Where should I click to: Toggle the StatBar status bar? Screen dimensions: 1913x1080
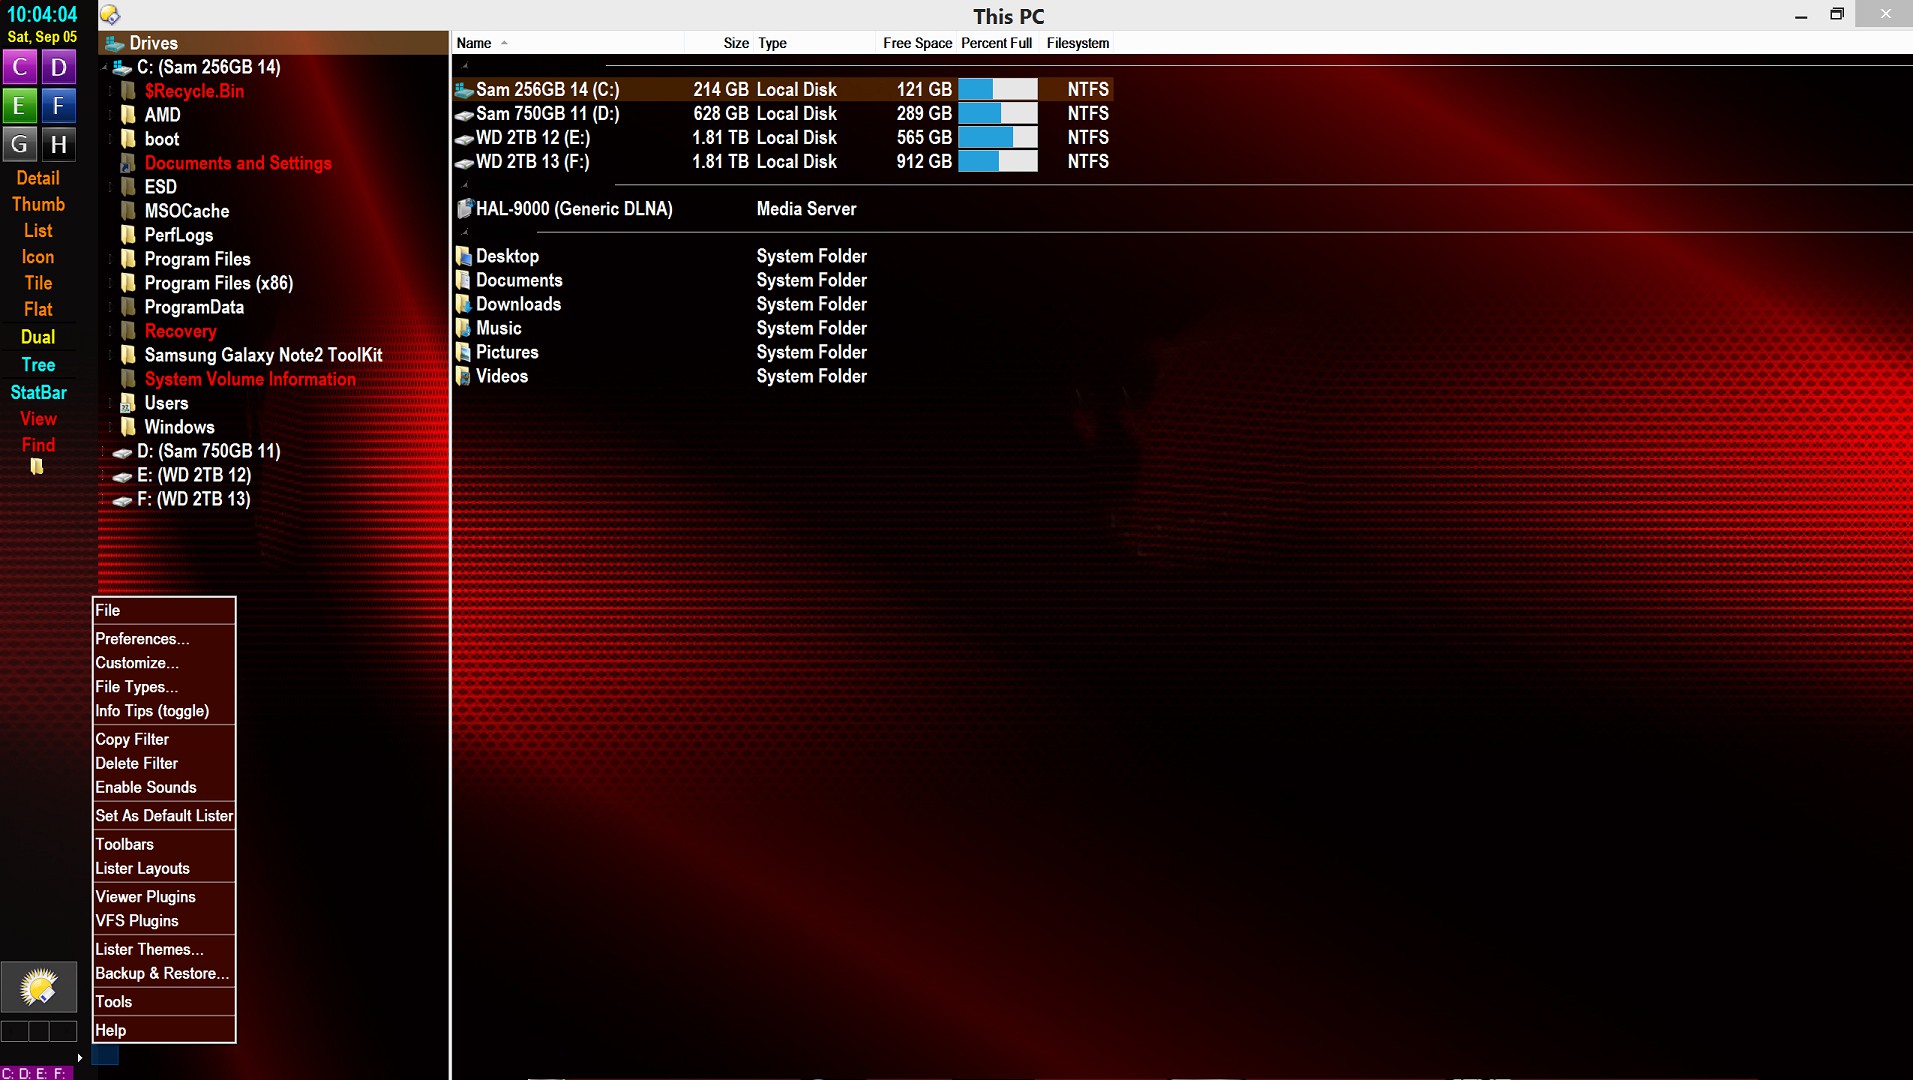[38, 392]
